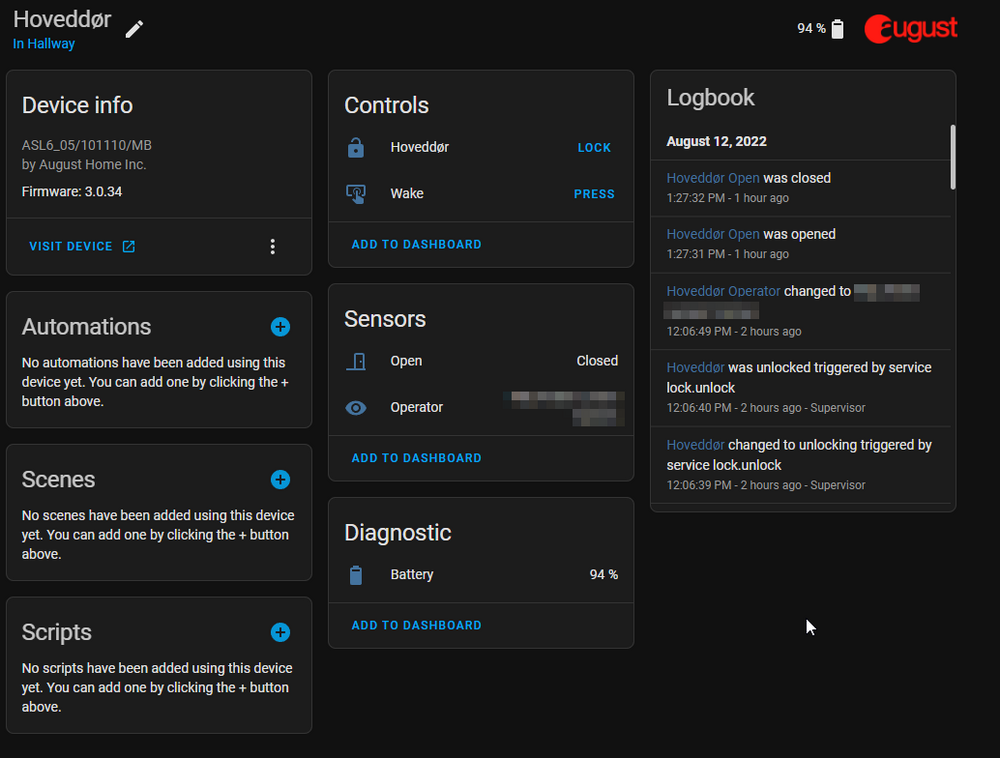Screen dimensions: 1000x758
Task: Add a script with the plus icon
Action: coord(280,632)
